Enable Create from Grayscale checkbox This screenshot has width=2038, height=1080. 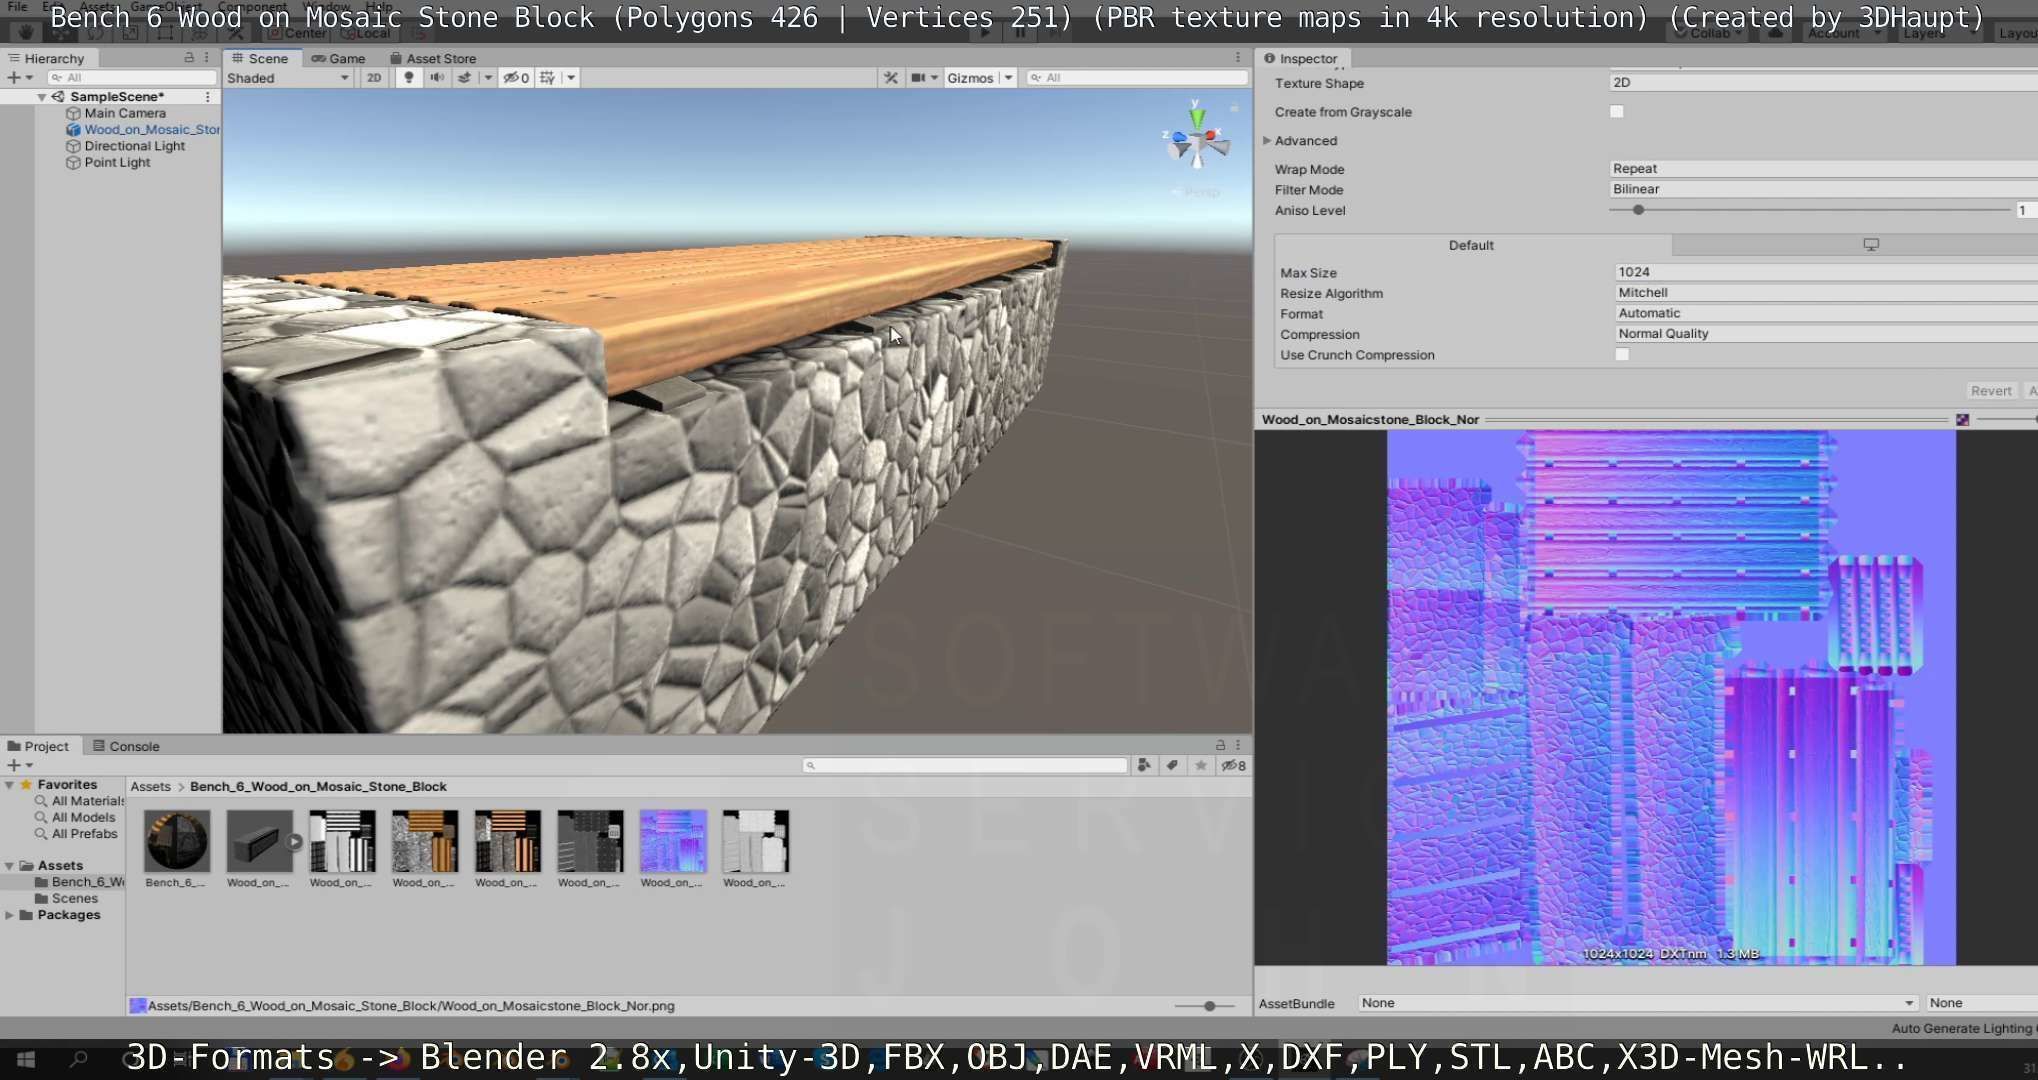tap(1617, 111)
